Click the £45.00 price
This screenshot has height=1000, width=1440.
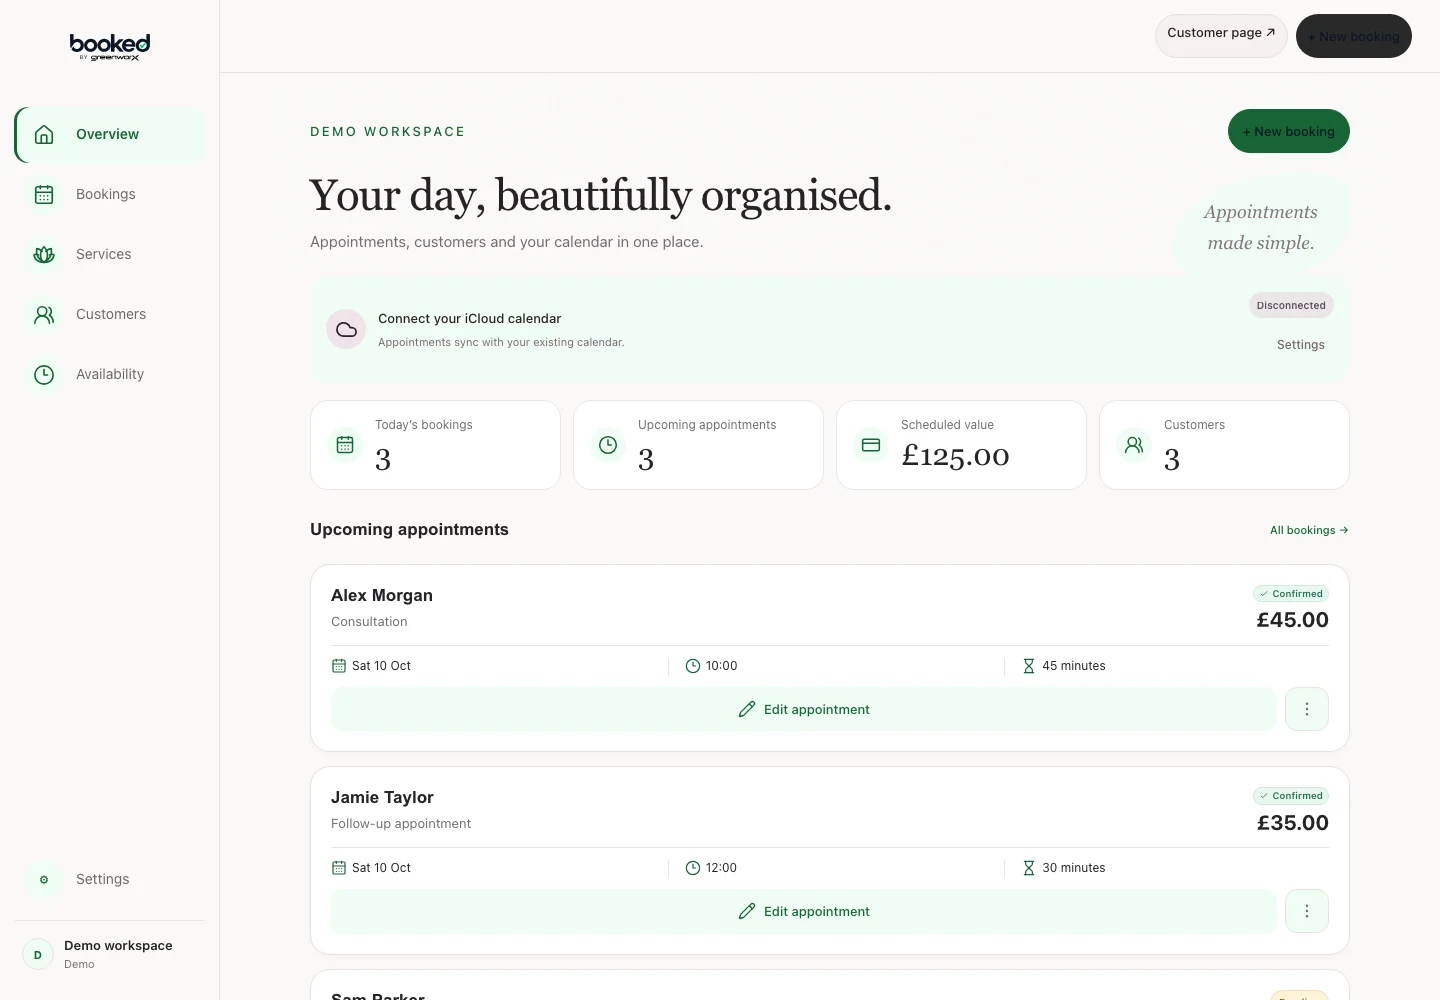pyautogui.click(x=1293, y=620)
